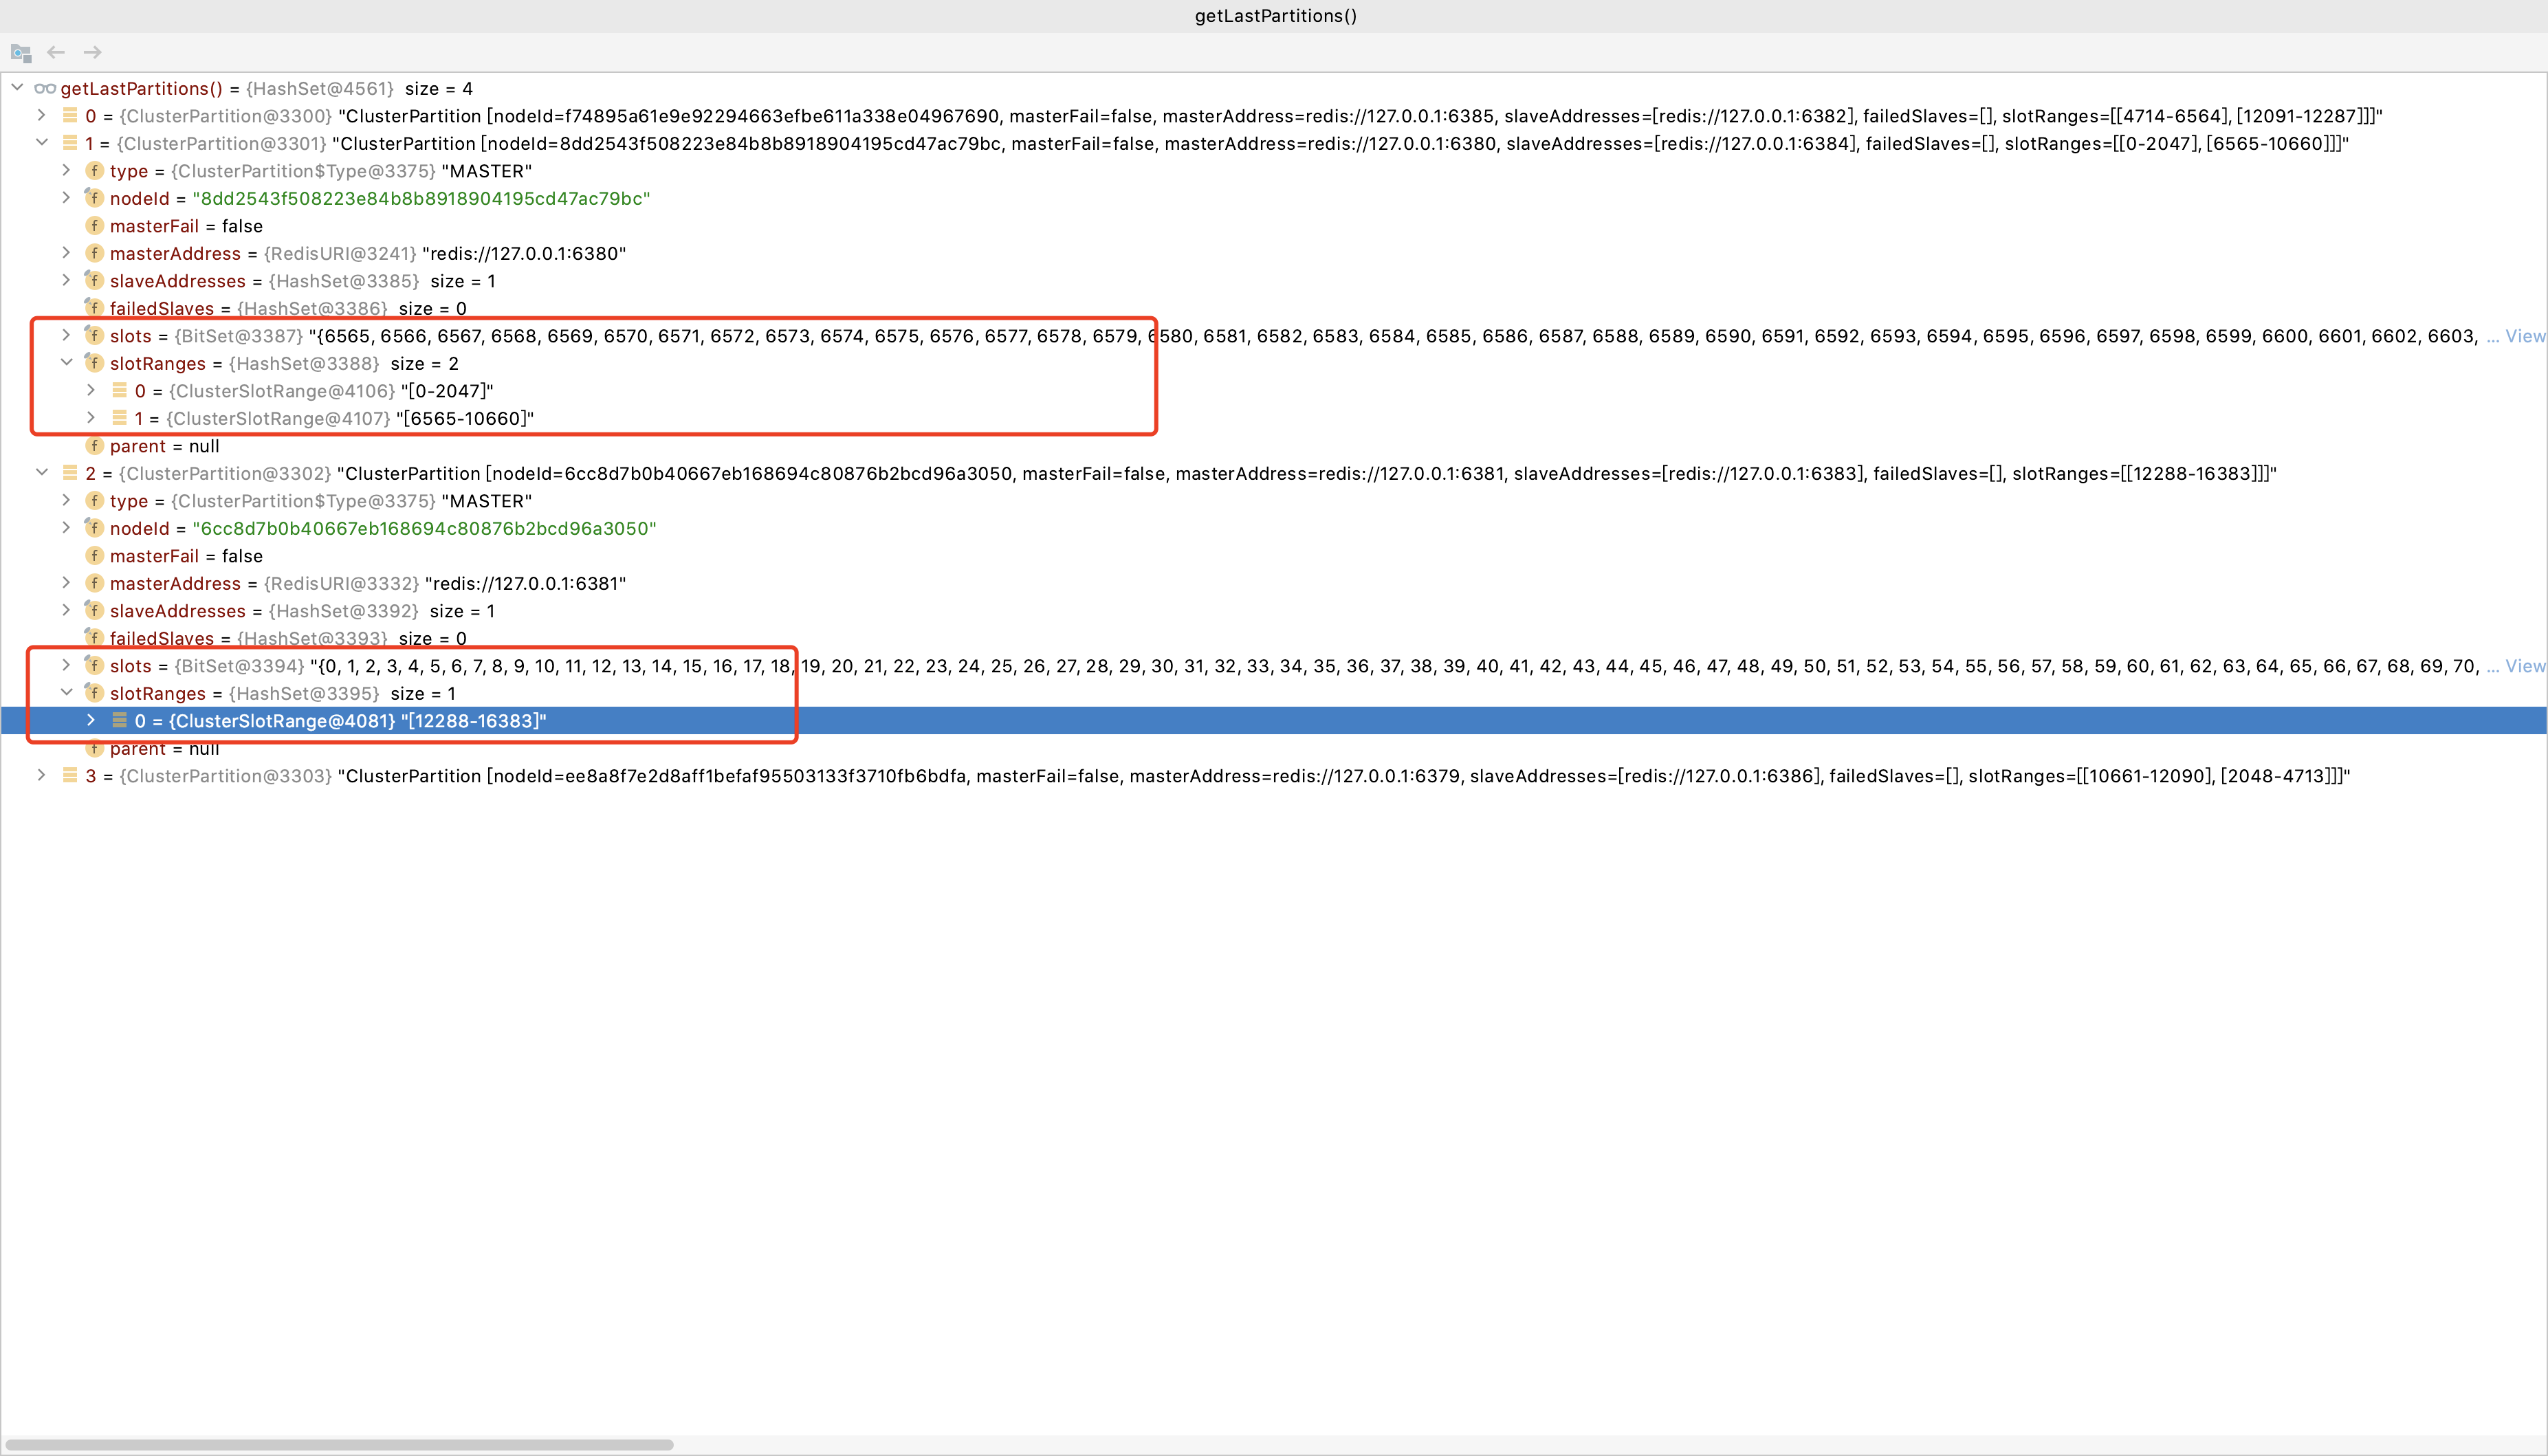
Task: Expand ClusterPartition@3303 at the bottom
Action: (41, 776)
